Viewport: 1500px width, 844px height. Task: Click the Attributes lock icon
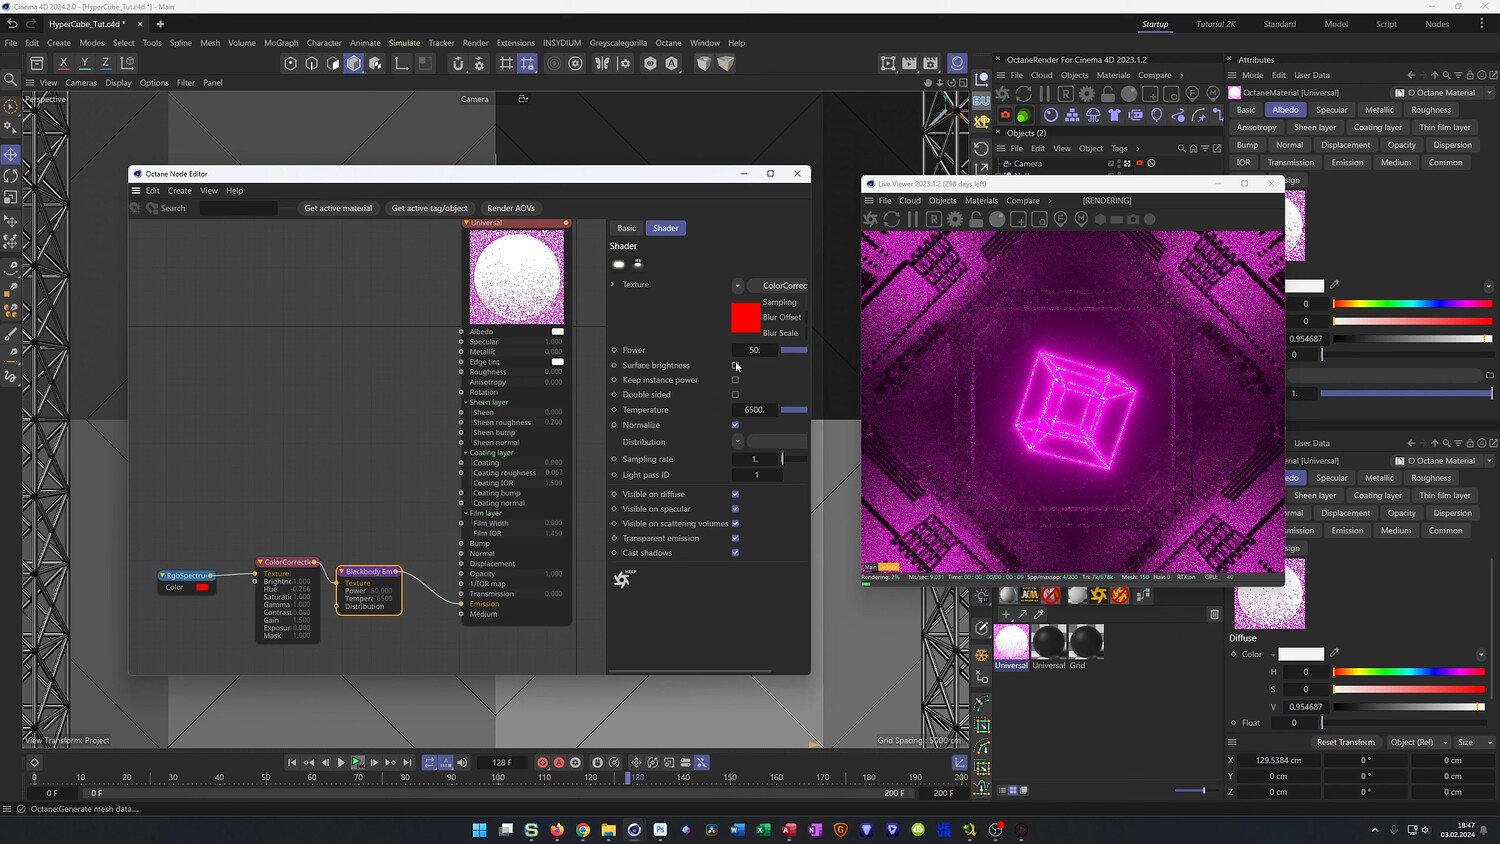point(1469,75)
